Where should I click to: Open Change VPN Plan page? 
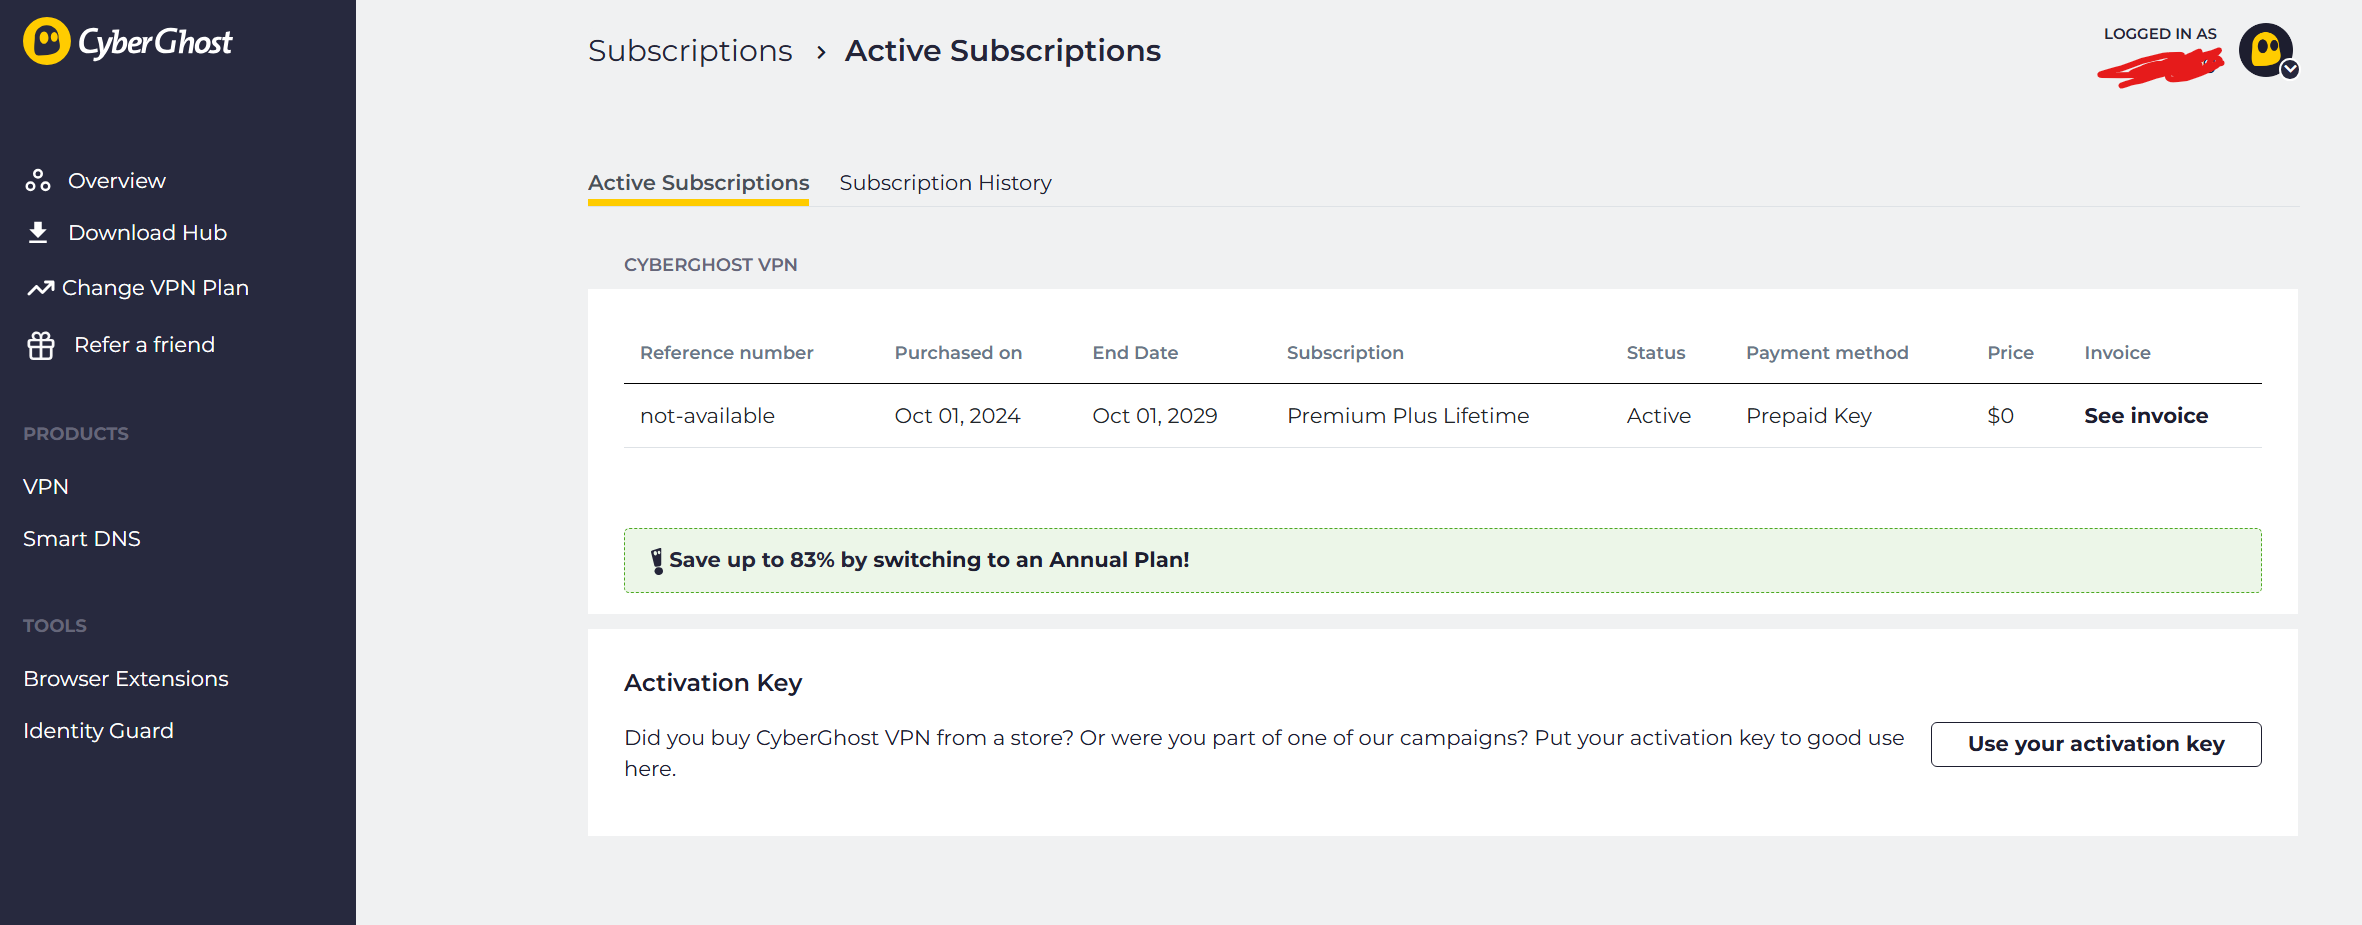155,288
